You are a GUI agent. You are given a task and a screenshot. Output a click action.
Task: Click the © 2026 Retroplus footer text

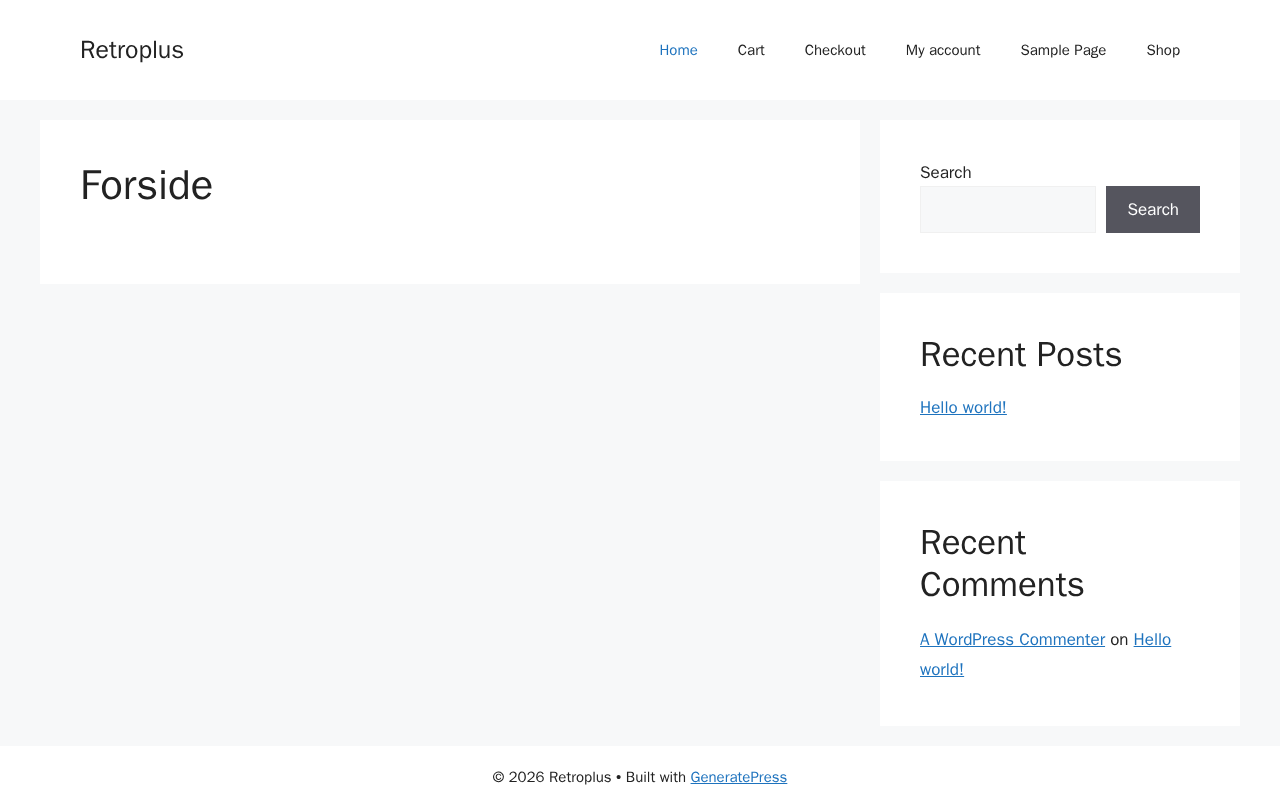click(551, 777)
